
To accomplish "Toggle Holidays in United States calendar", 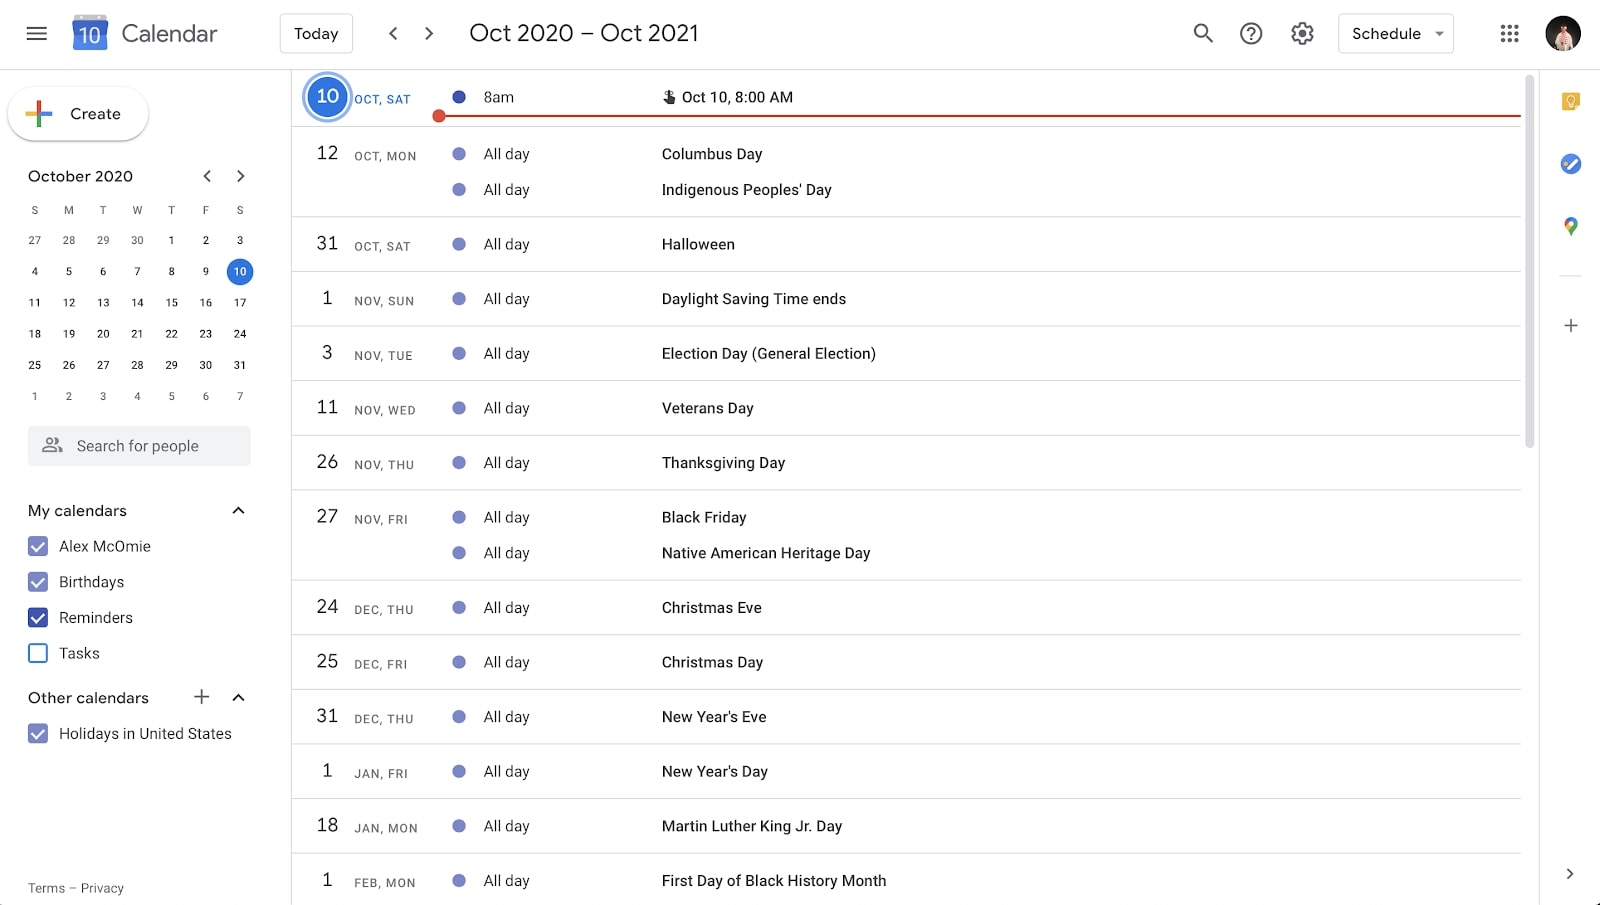I will (38, 733).
